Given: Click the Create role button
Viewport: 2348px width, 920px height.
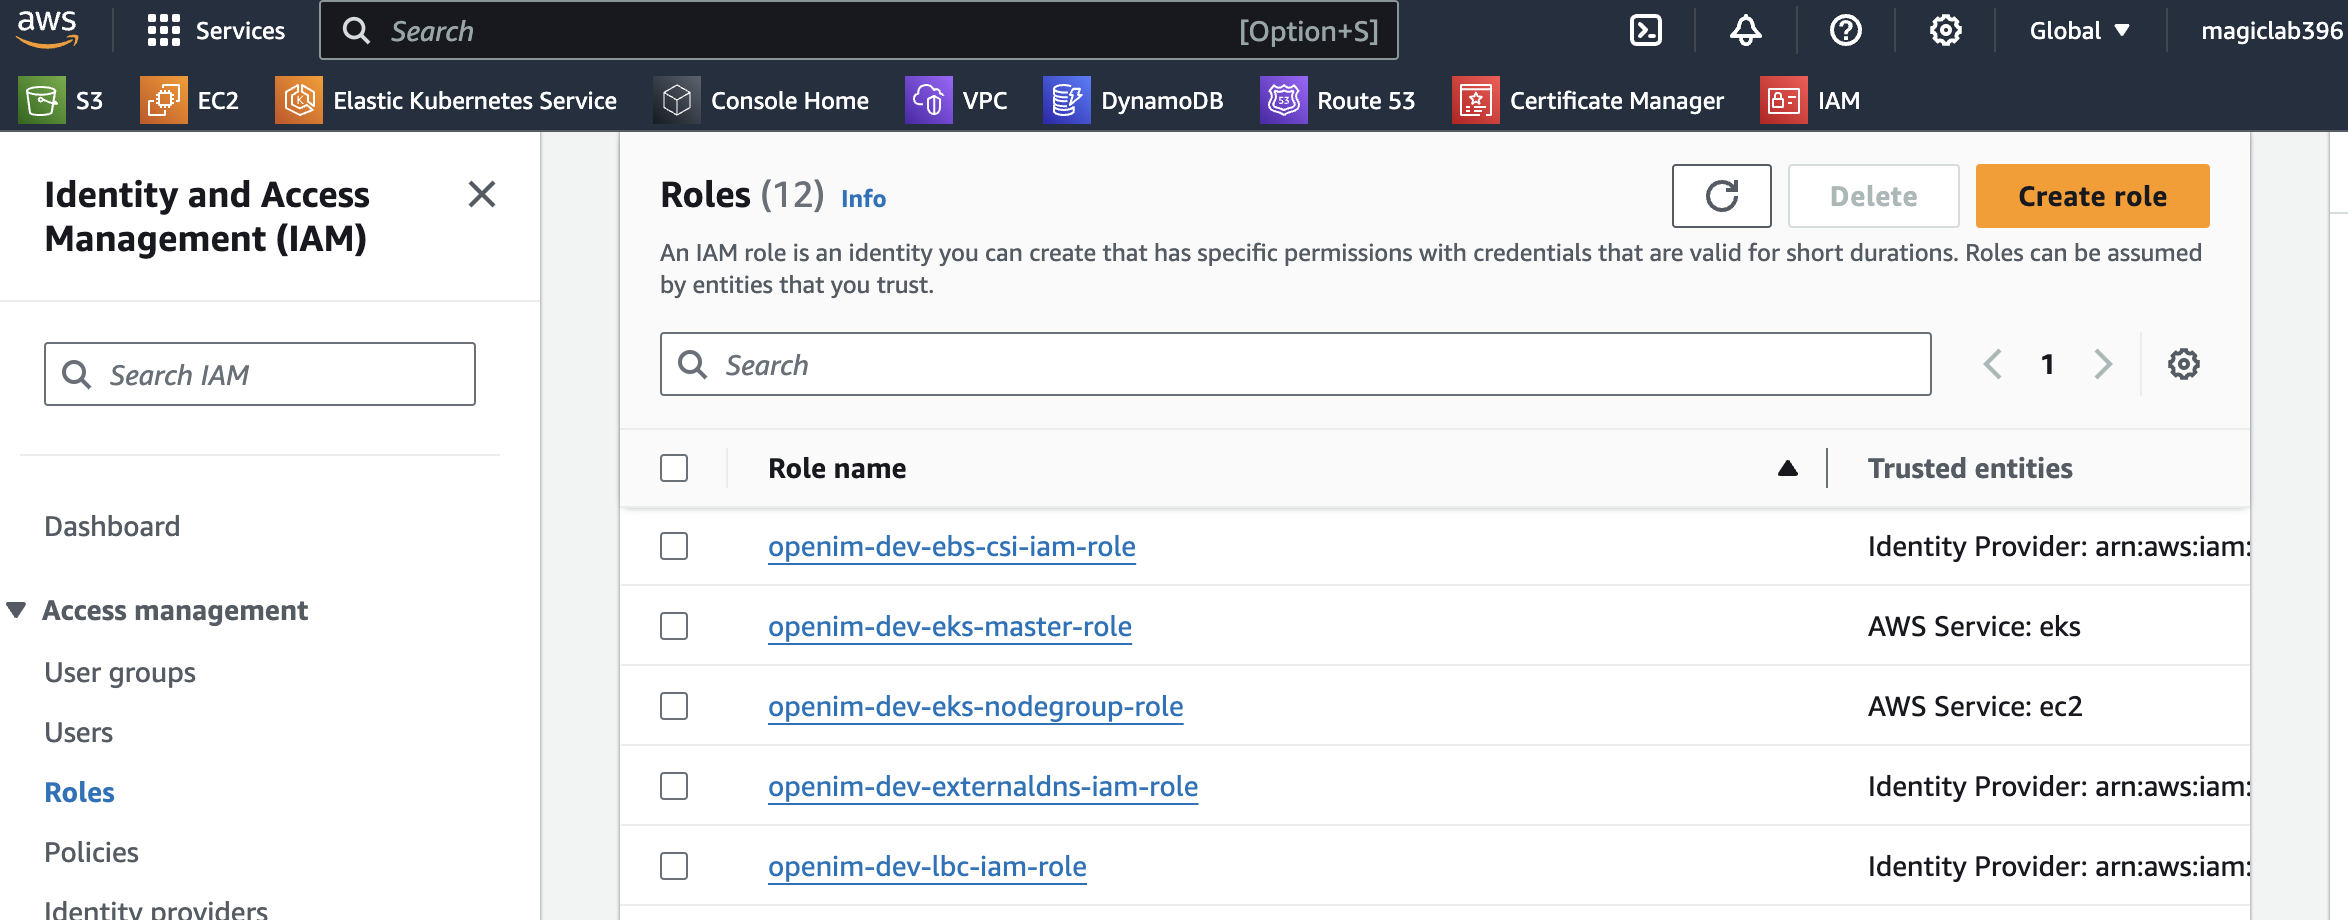Looking at the screenshot, I should click(x=2092, y=196).
